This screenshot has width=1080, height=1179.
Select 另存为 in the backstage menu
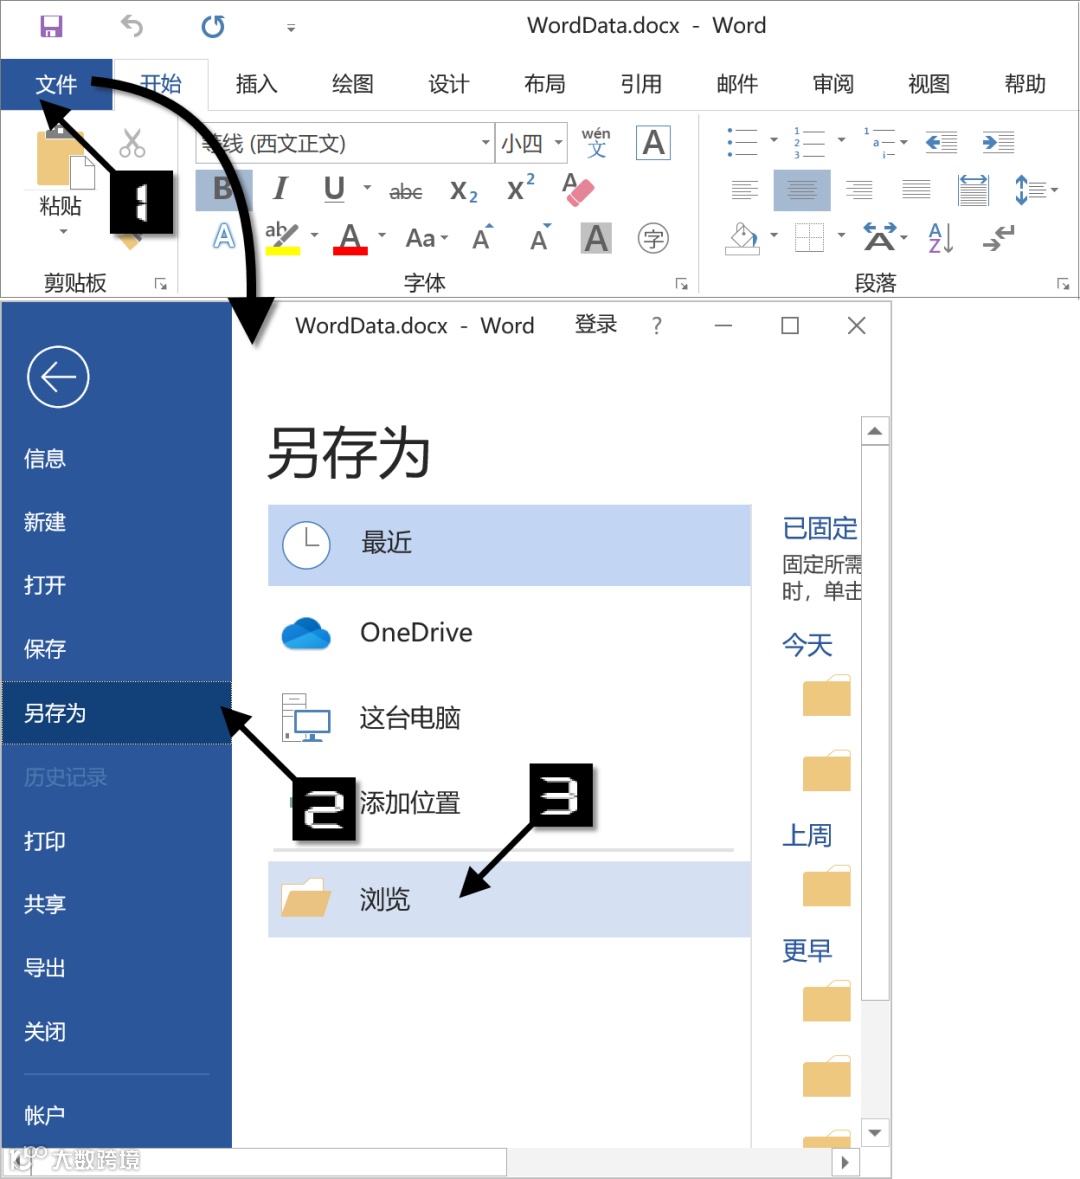tap(117, 713)
